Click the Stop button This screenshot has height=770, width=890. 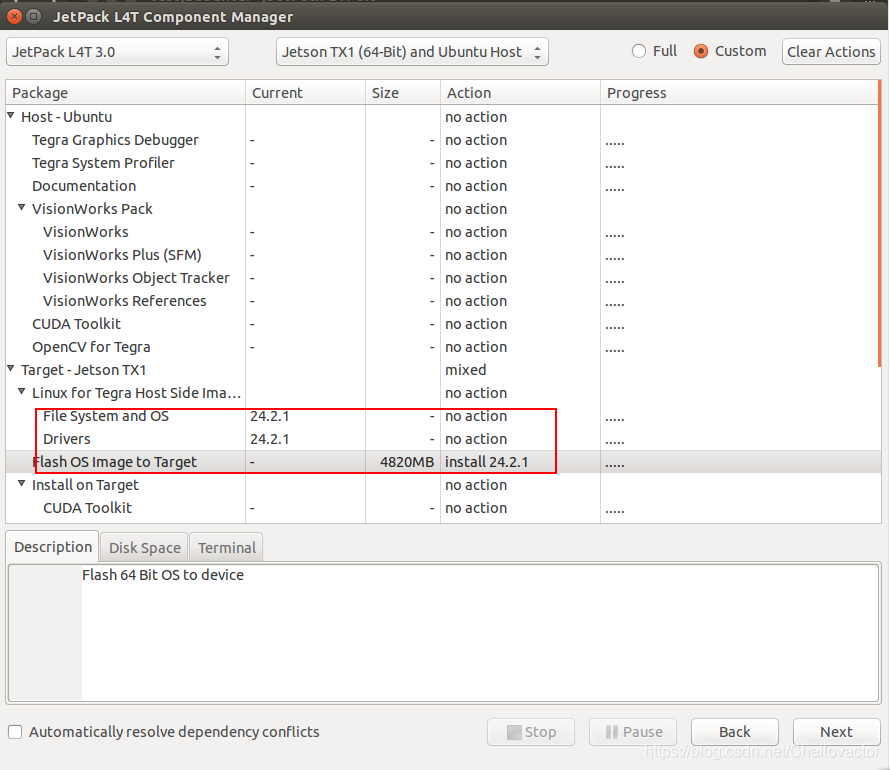click(531, 732)
